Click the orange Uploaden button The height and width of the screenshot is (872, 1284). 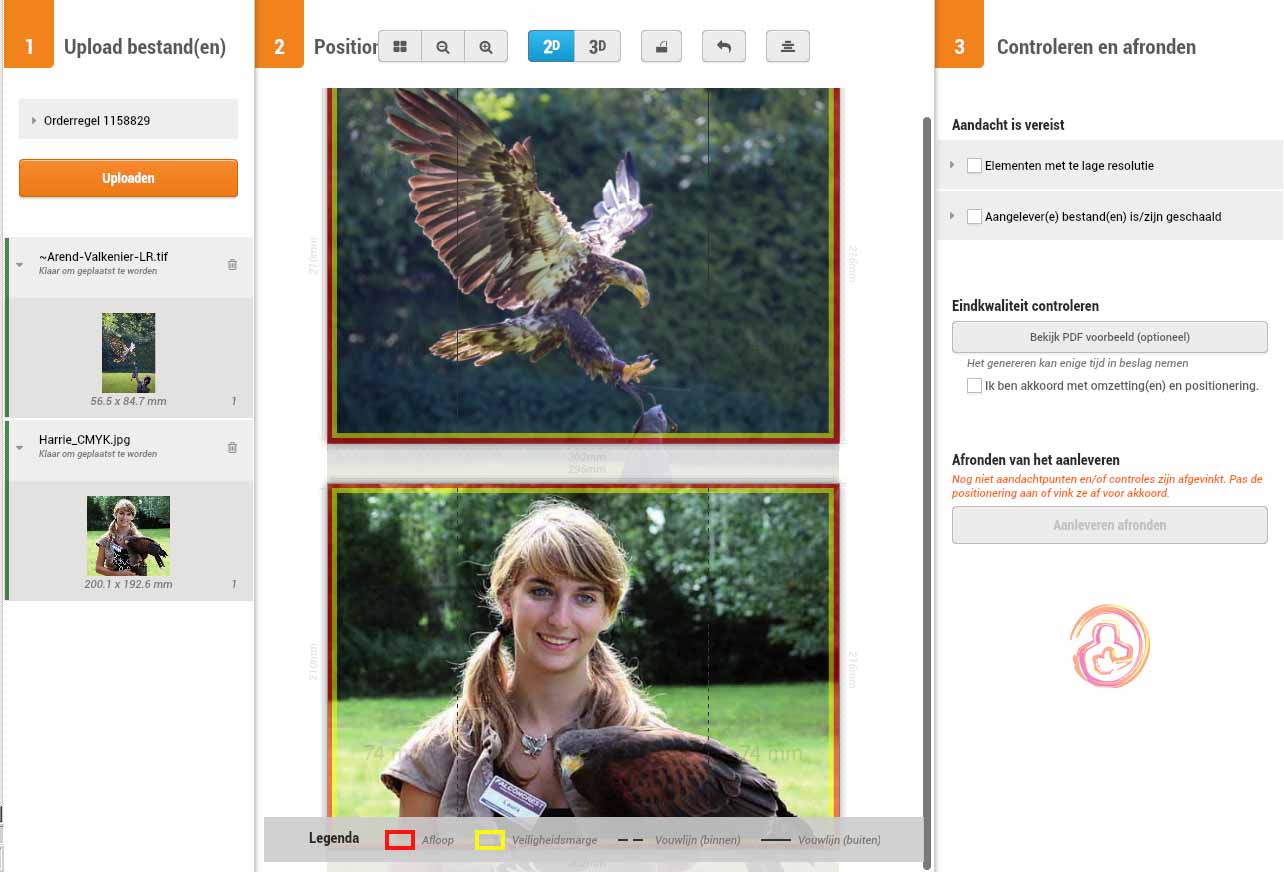tap(128, 178)
